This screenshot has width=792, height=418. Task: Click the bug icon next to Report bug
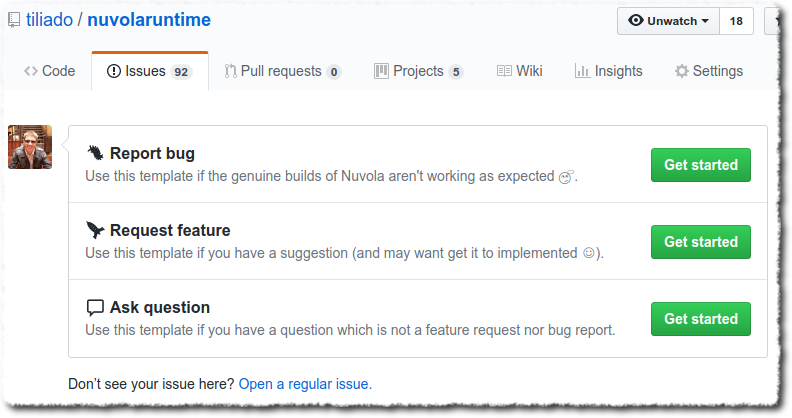click(x=96, y=153)
